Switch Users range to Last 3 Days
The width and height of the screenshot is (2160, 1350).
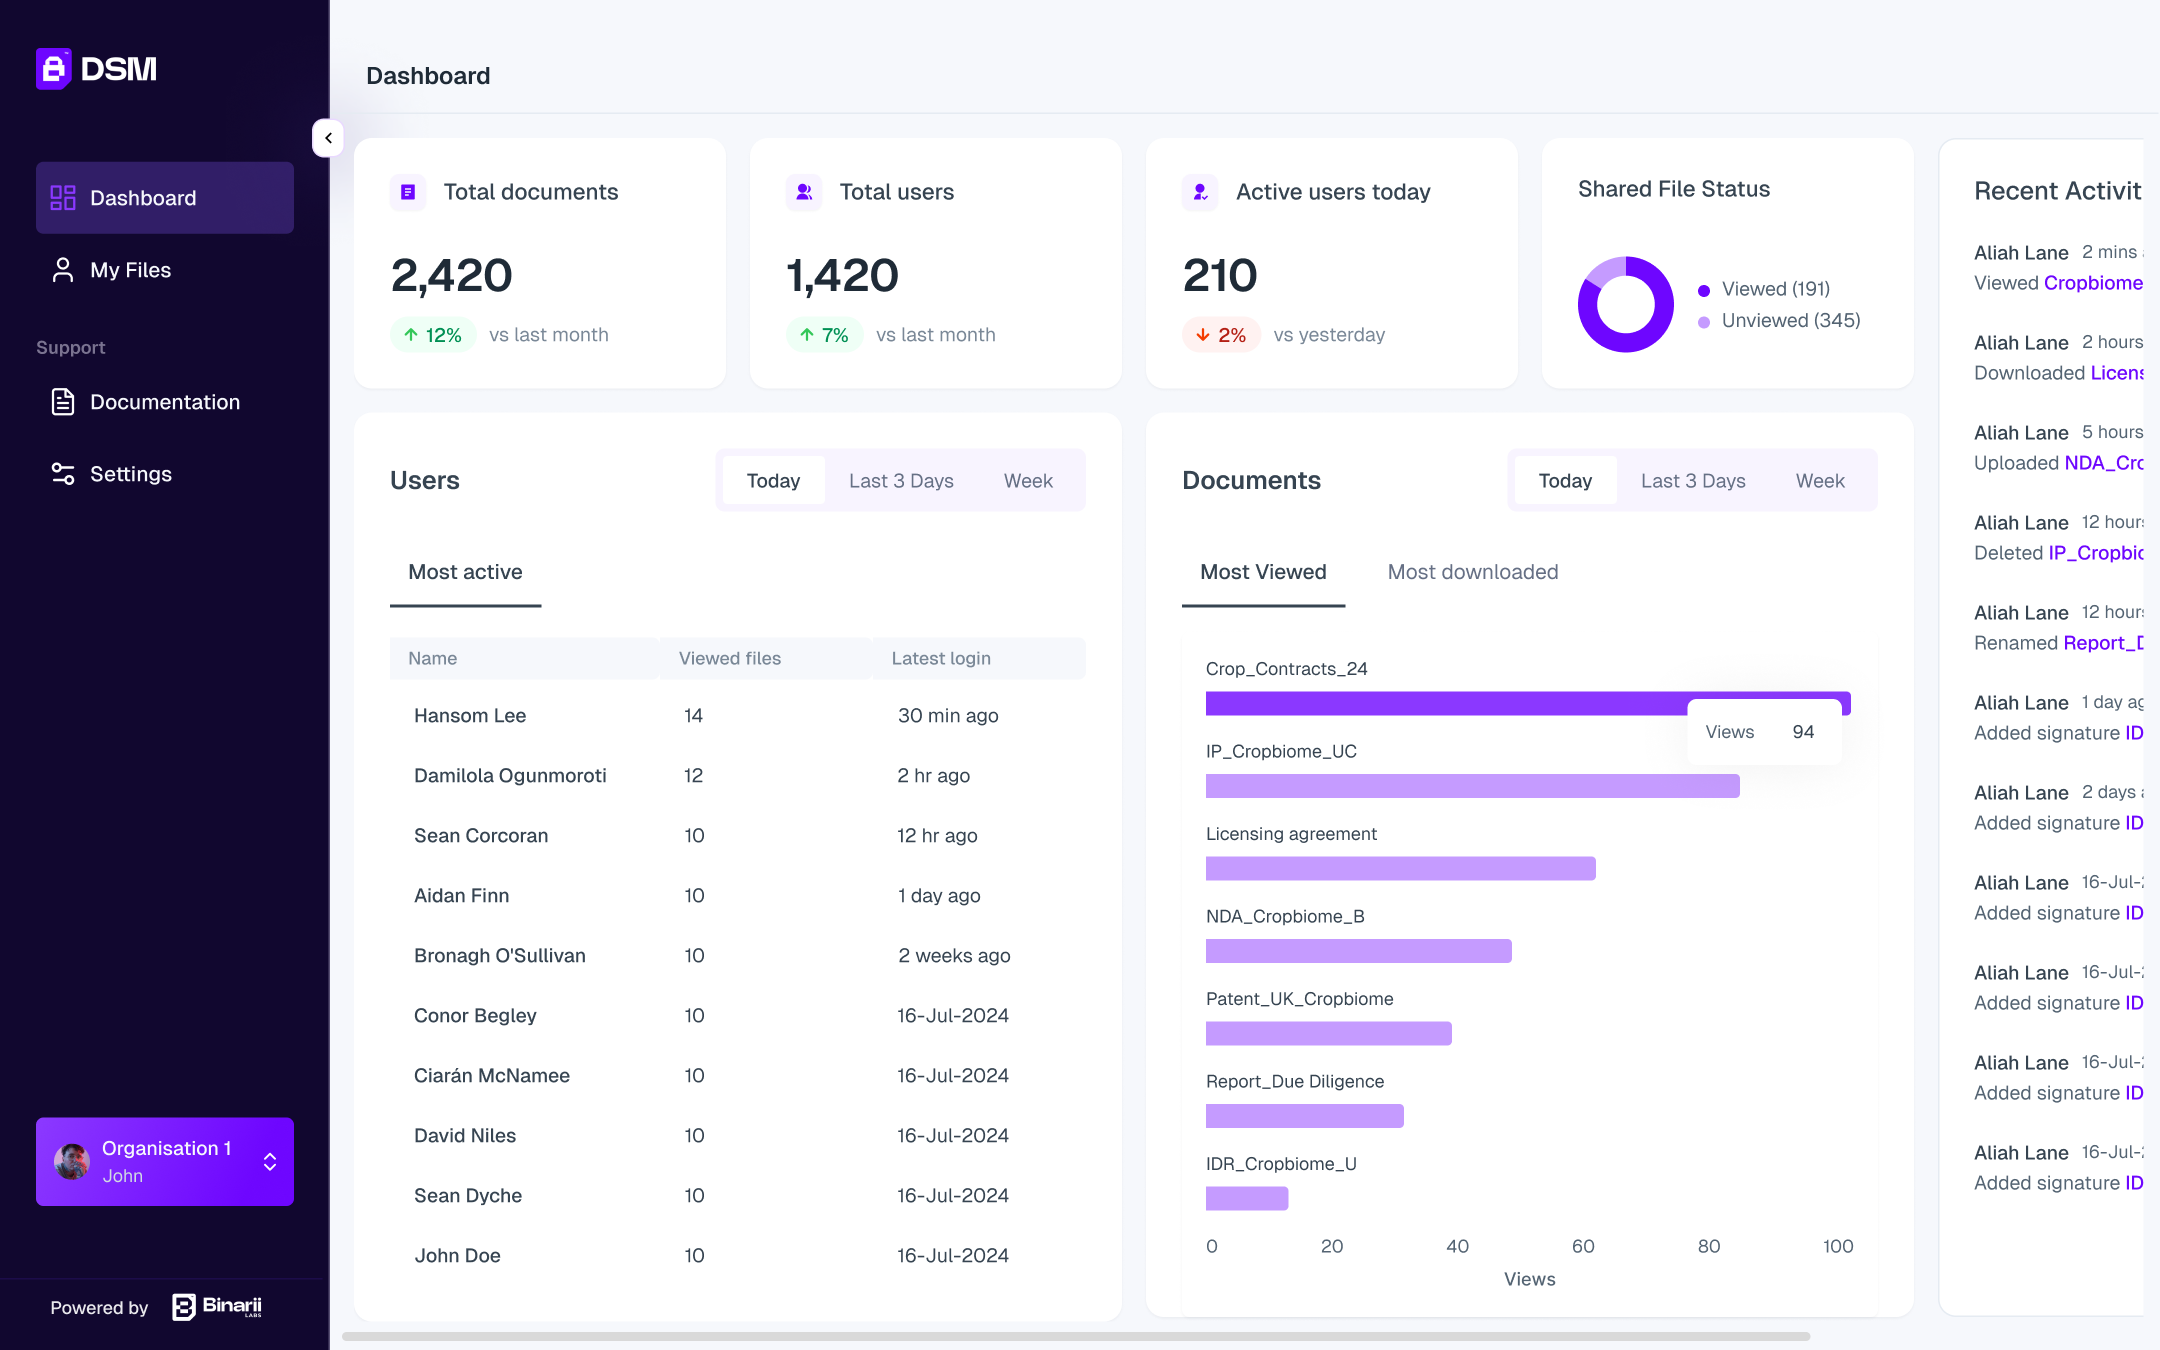click(x=901, y=481)
